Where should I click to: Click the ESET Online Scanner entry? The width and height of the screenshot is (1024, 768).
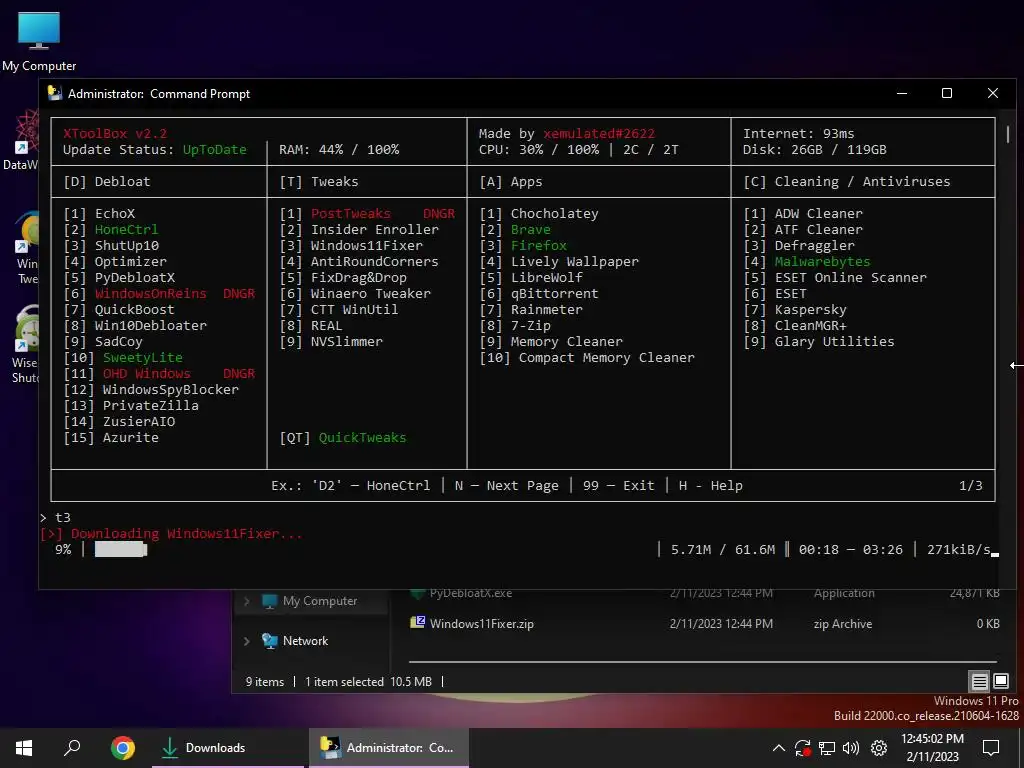(850, 278)
